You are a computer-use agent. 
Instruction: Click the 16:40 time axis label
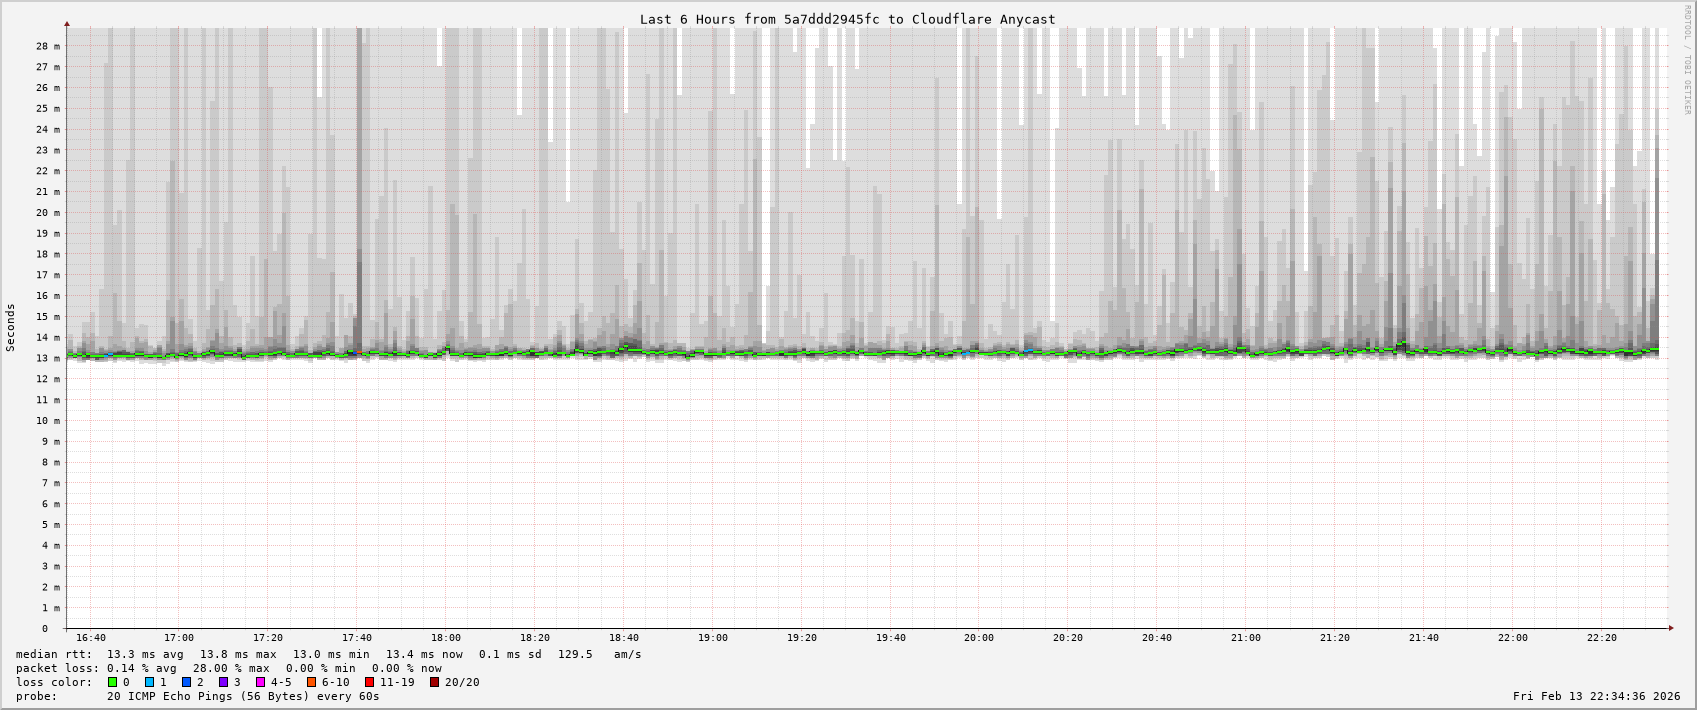coord(91,638)
